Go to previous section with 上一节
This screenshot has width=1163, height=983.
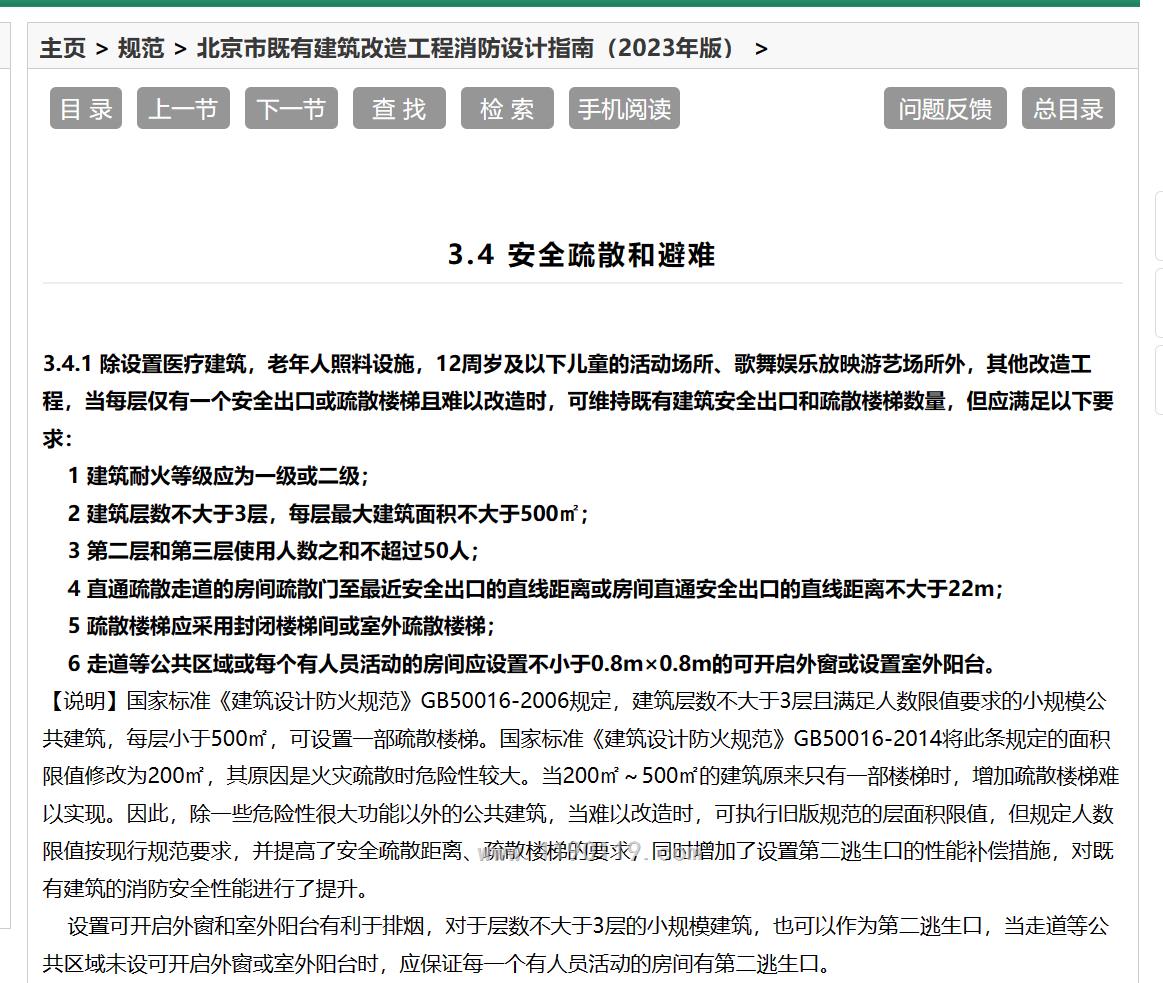point(183,108)
